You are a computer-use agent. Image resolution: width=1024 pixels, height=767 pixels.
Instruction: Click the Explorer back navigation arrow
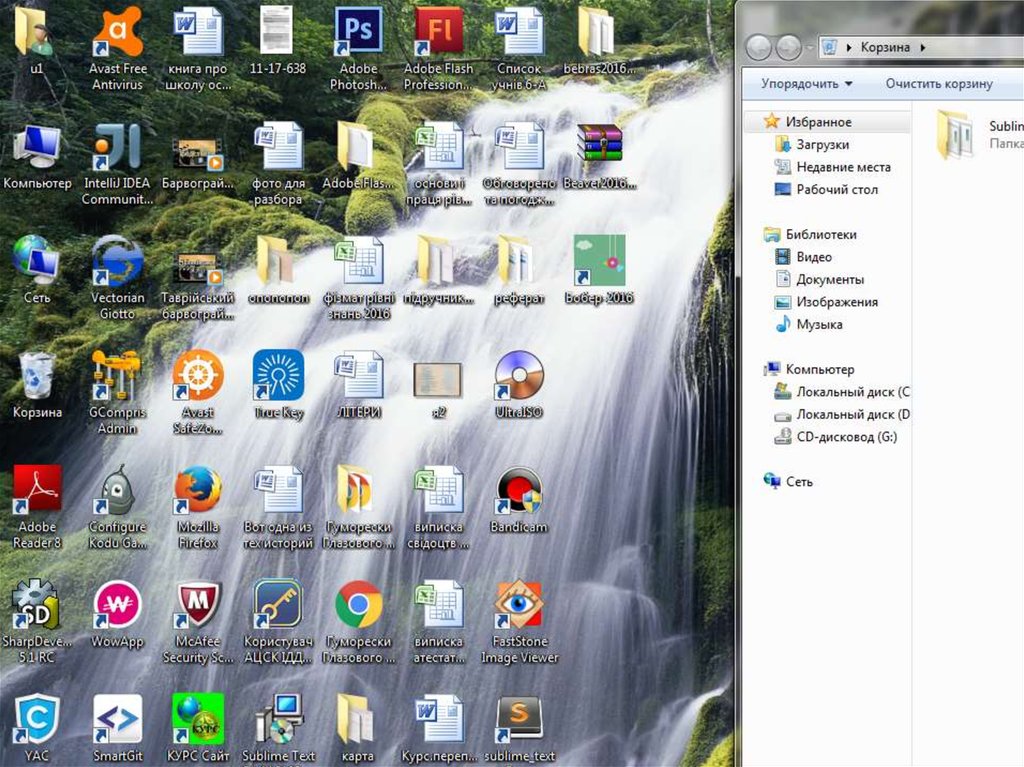click(x=759, y=47)
